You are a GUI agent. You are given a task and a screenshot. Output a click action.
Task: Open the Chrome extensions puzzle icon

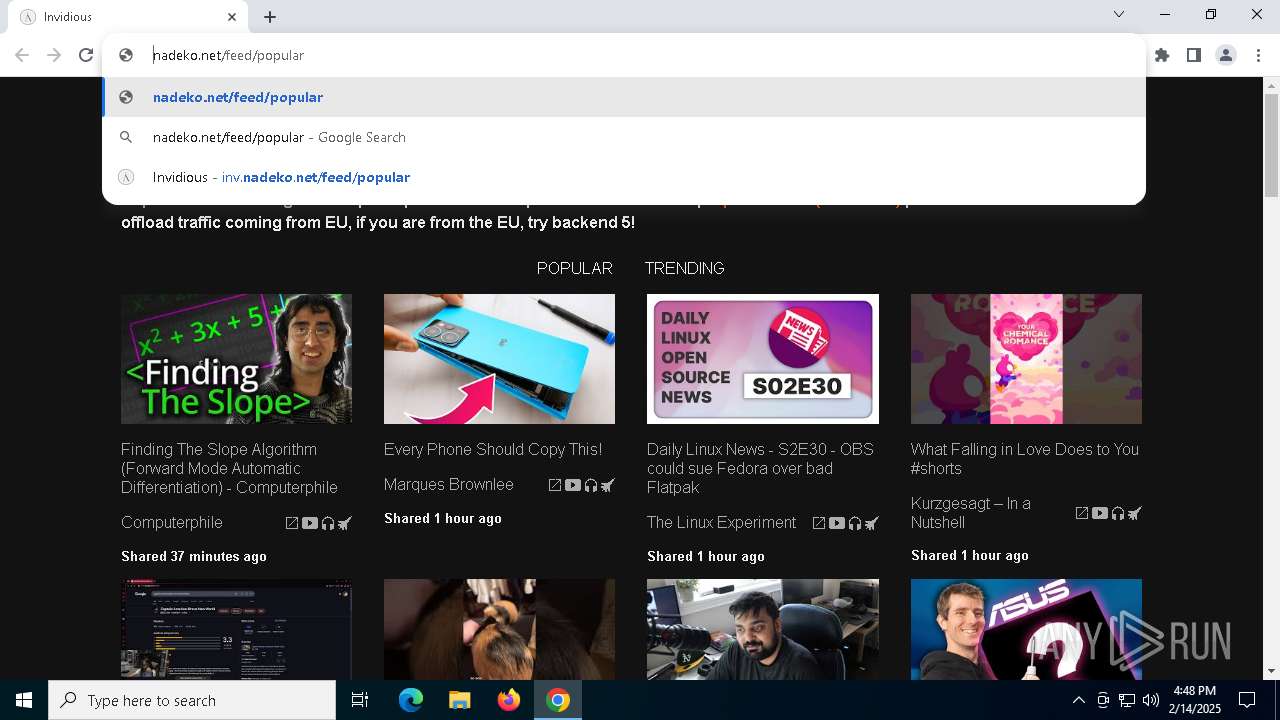(1162, 55)
